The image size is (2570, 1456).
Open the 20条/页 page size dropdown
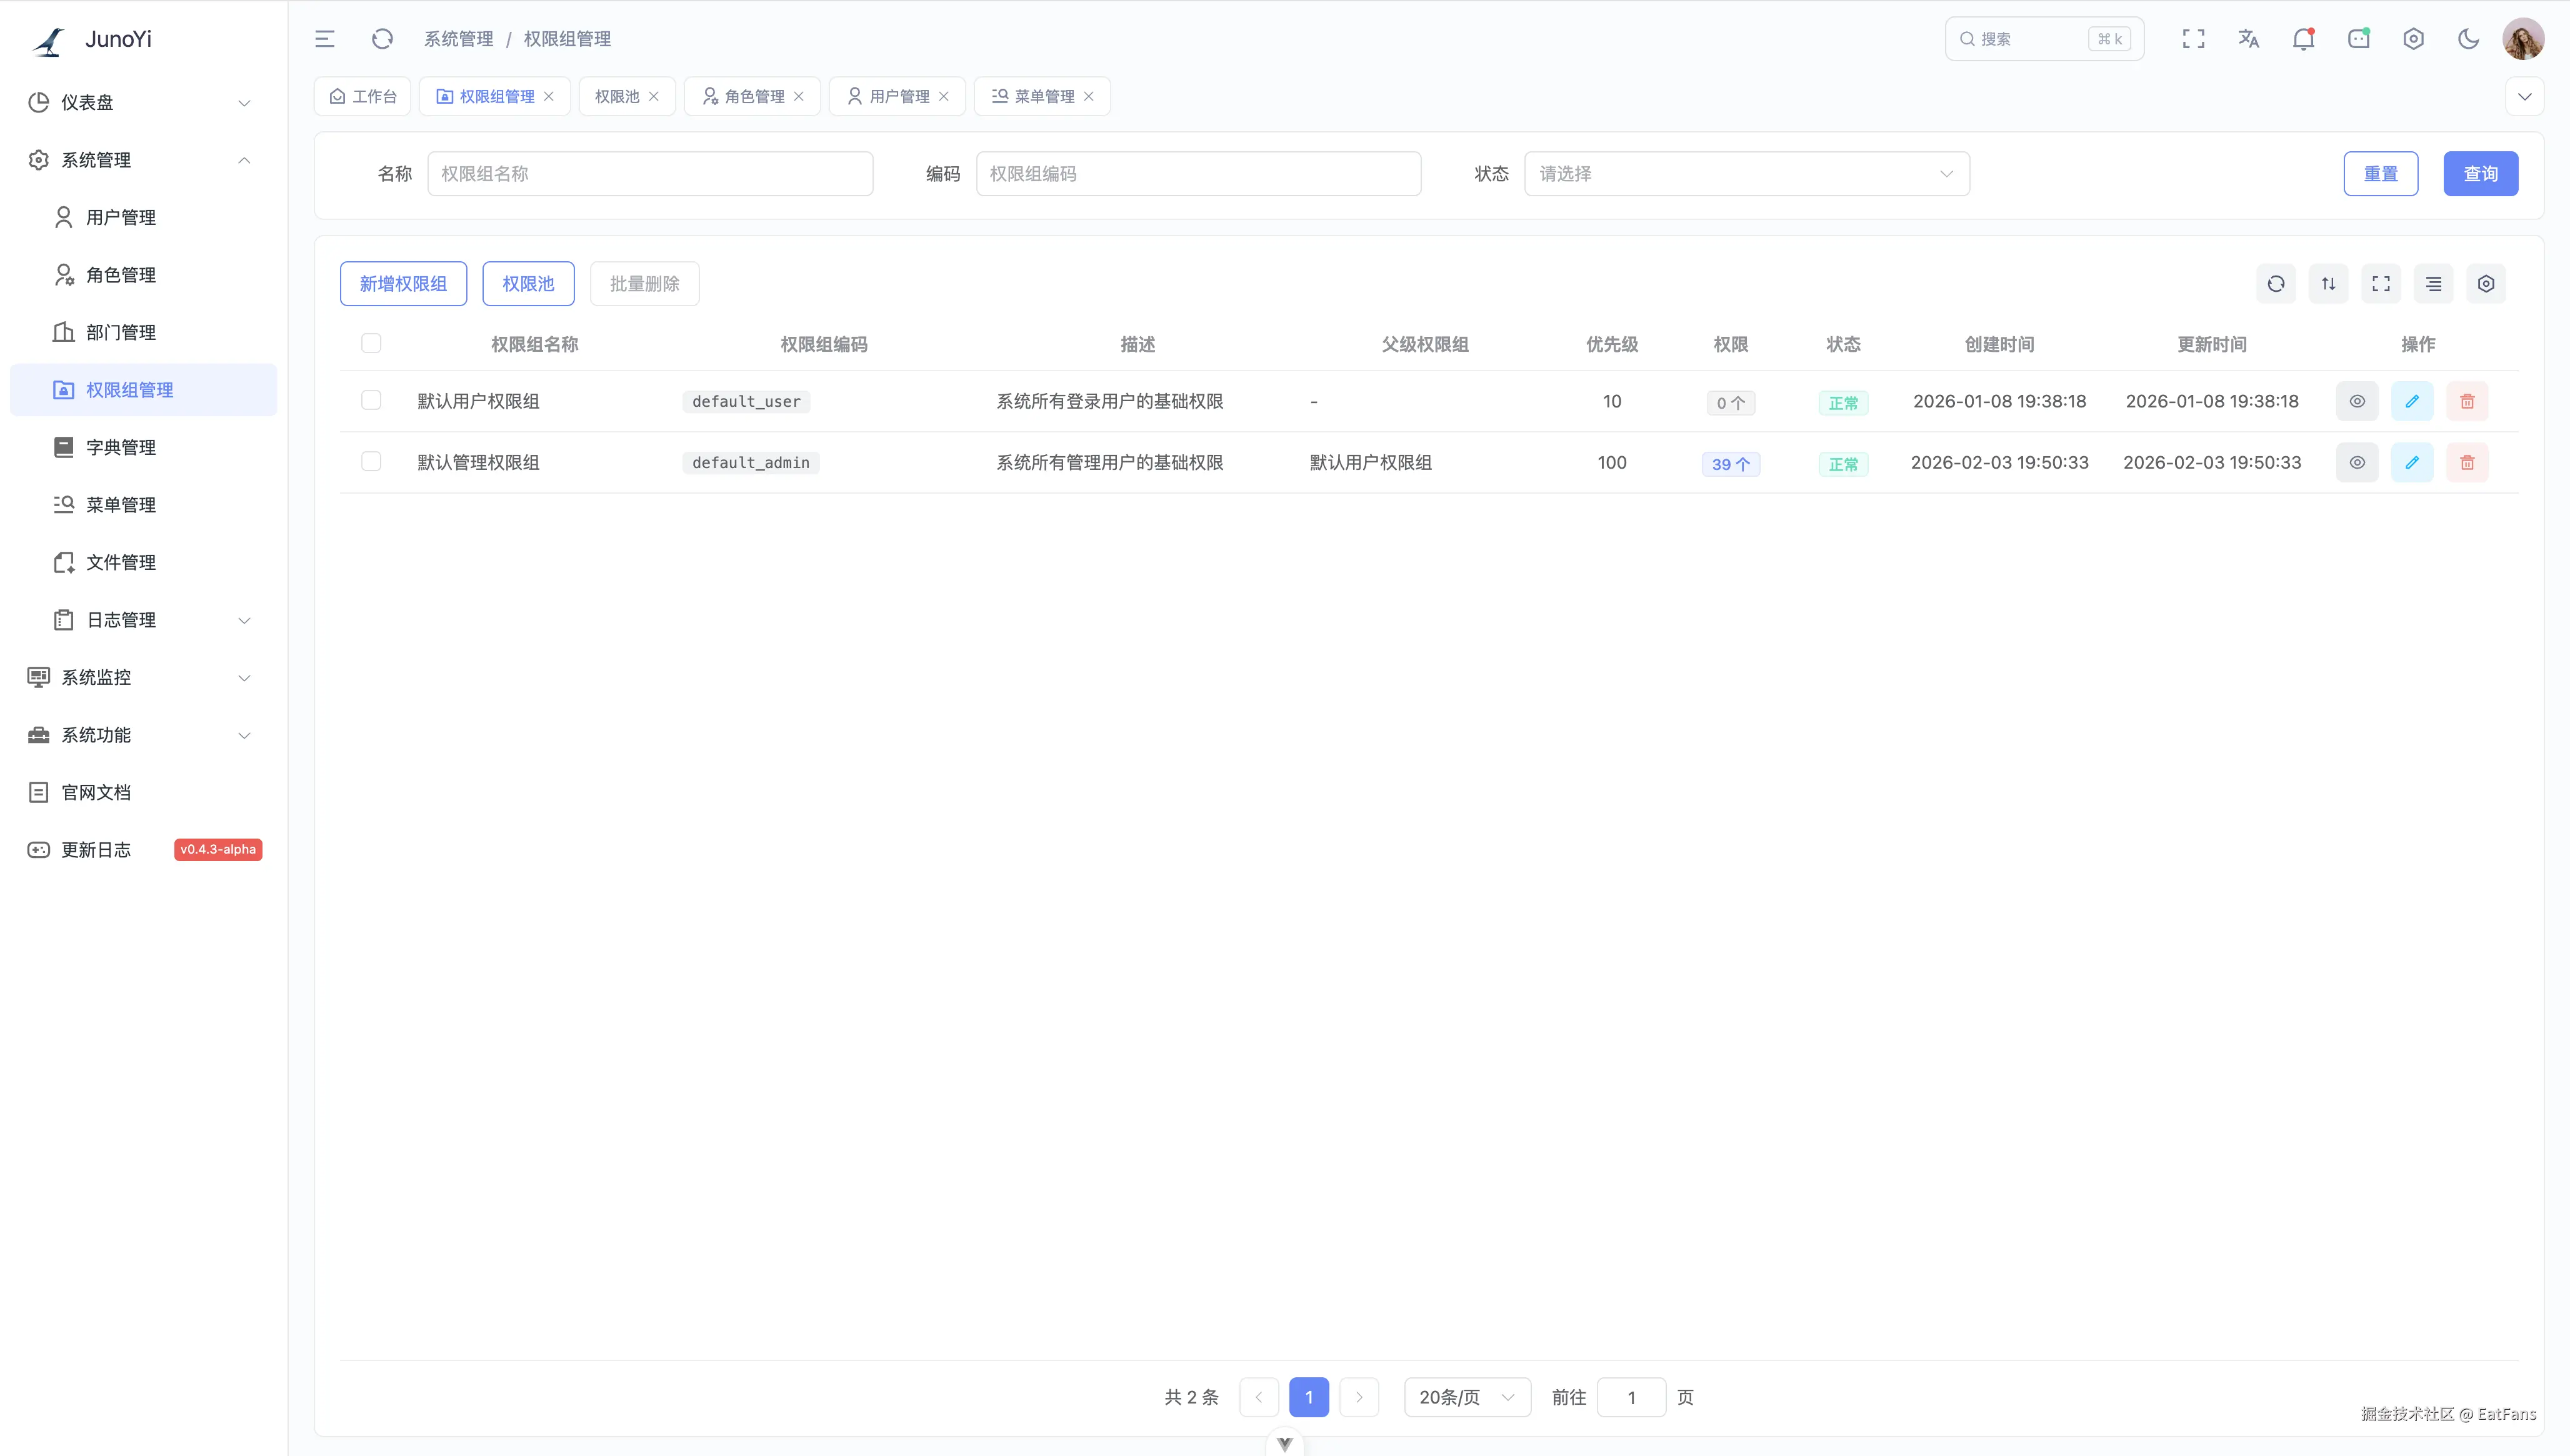tap(1466, 1397)
